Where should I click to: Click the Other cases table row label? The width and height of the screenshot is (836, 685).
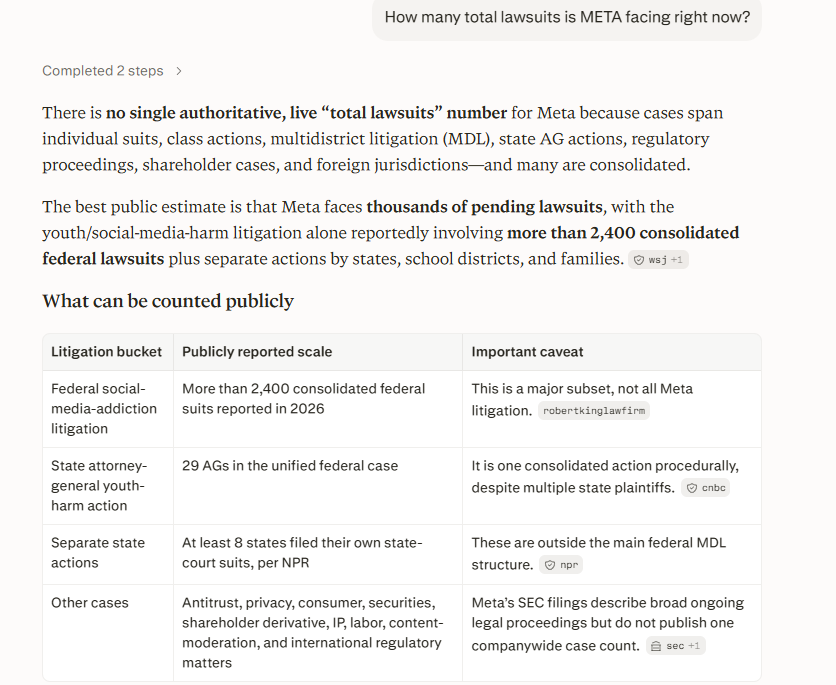tap(90, 603)
